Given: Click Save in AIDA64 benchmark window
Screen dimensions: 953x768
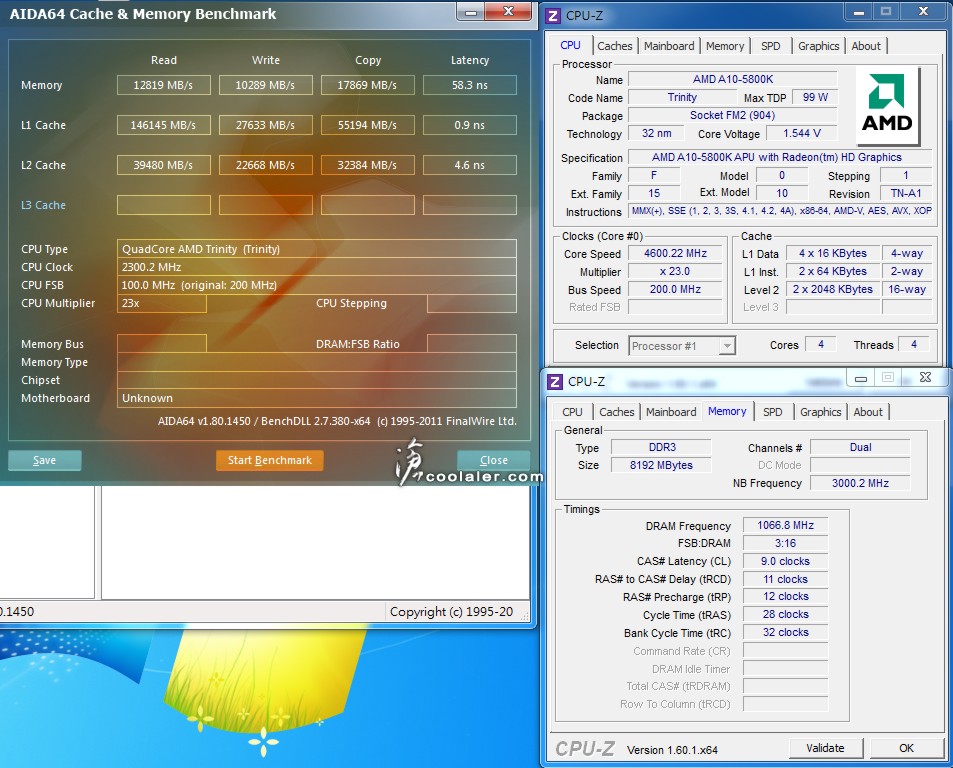Looking at the screenshot, I should [x=44, y=460].
